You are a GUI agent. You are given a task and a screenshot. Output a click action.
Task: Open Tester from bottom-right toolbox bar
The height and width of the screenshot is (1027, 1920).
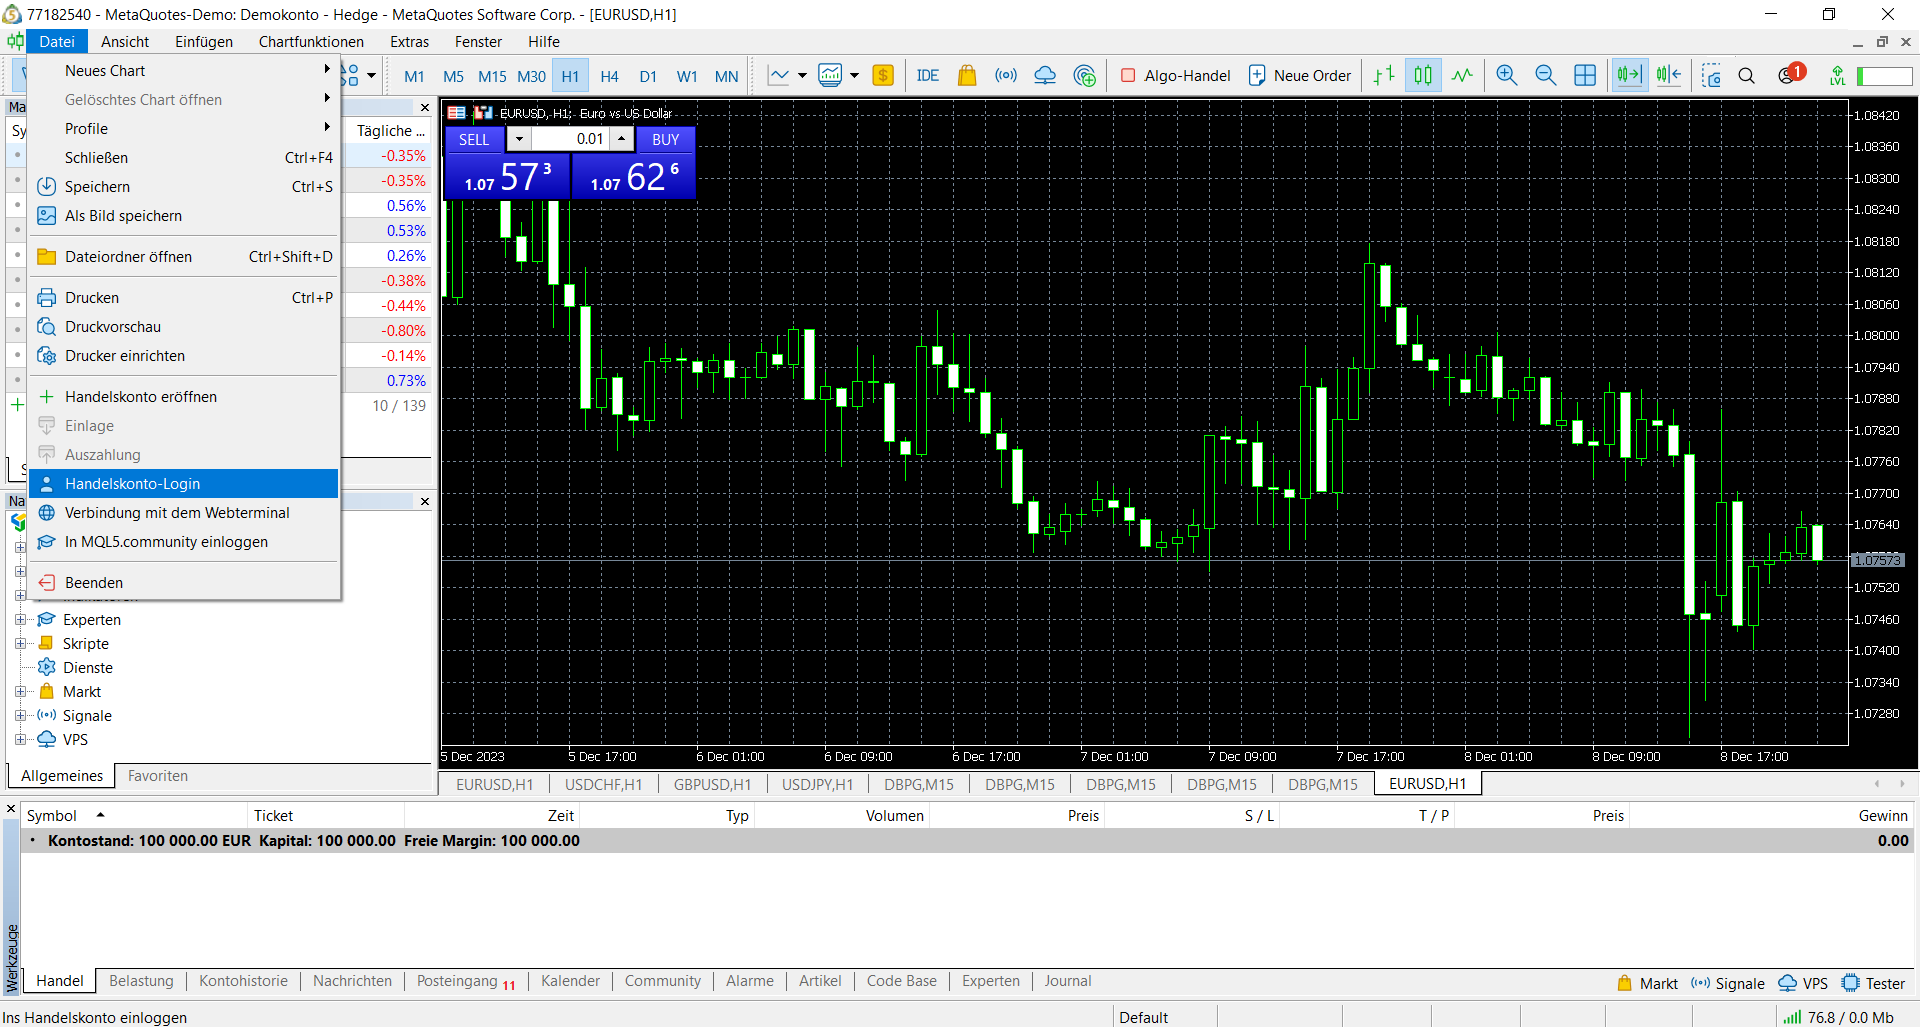coord(1874,984)
